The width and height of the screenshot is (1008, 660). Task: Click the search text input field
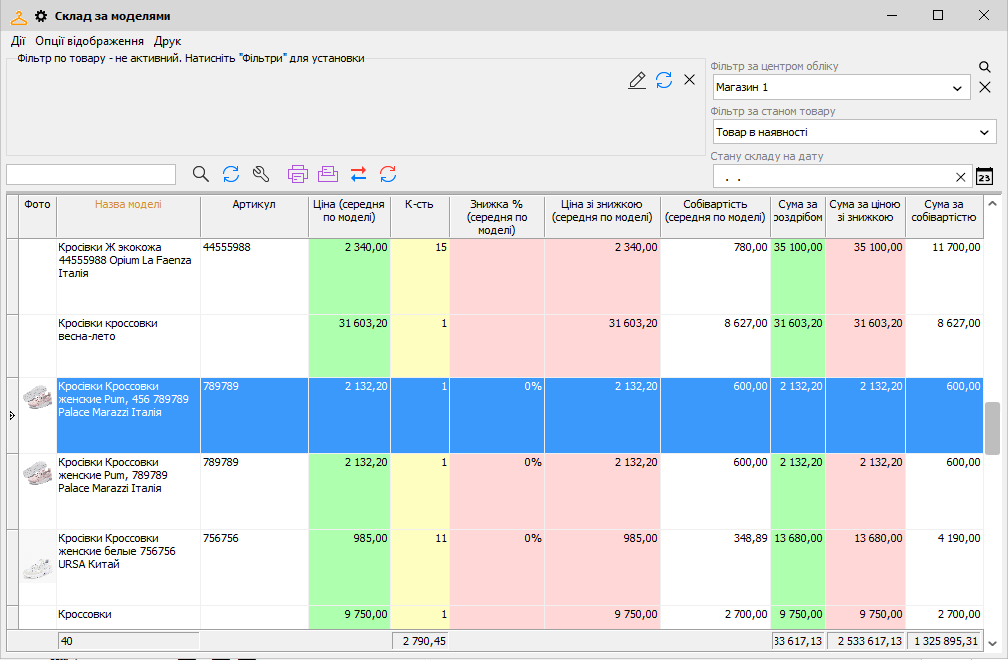click(91, 174)
